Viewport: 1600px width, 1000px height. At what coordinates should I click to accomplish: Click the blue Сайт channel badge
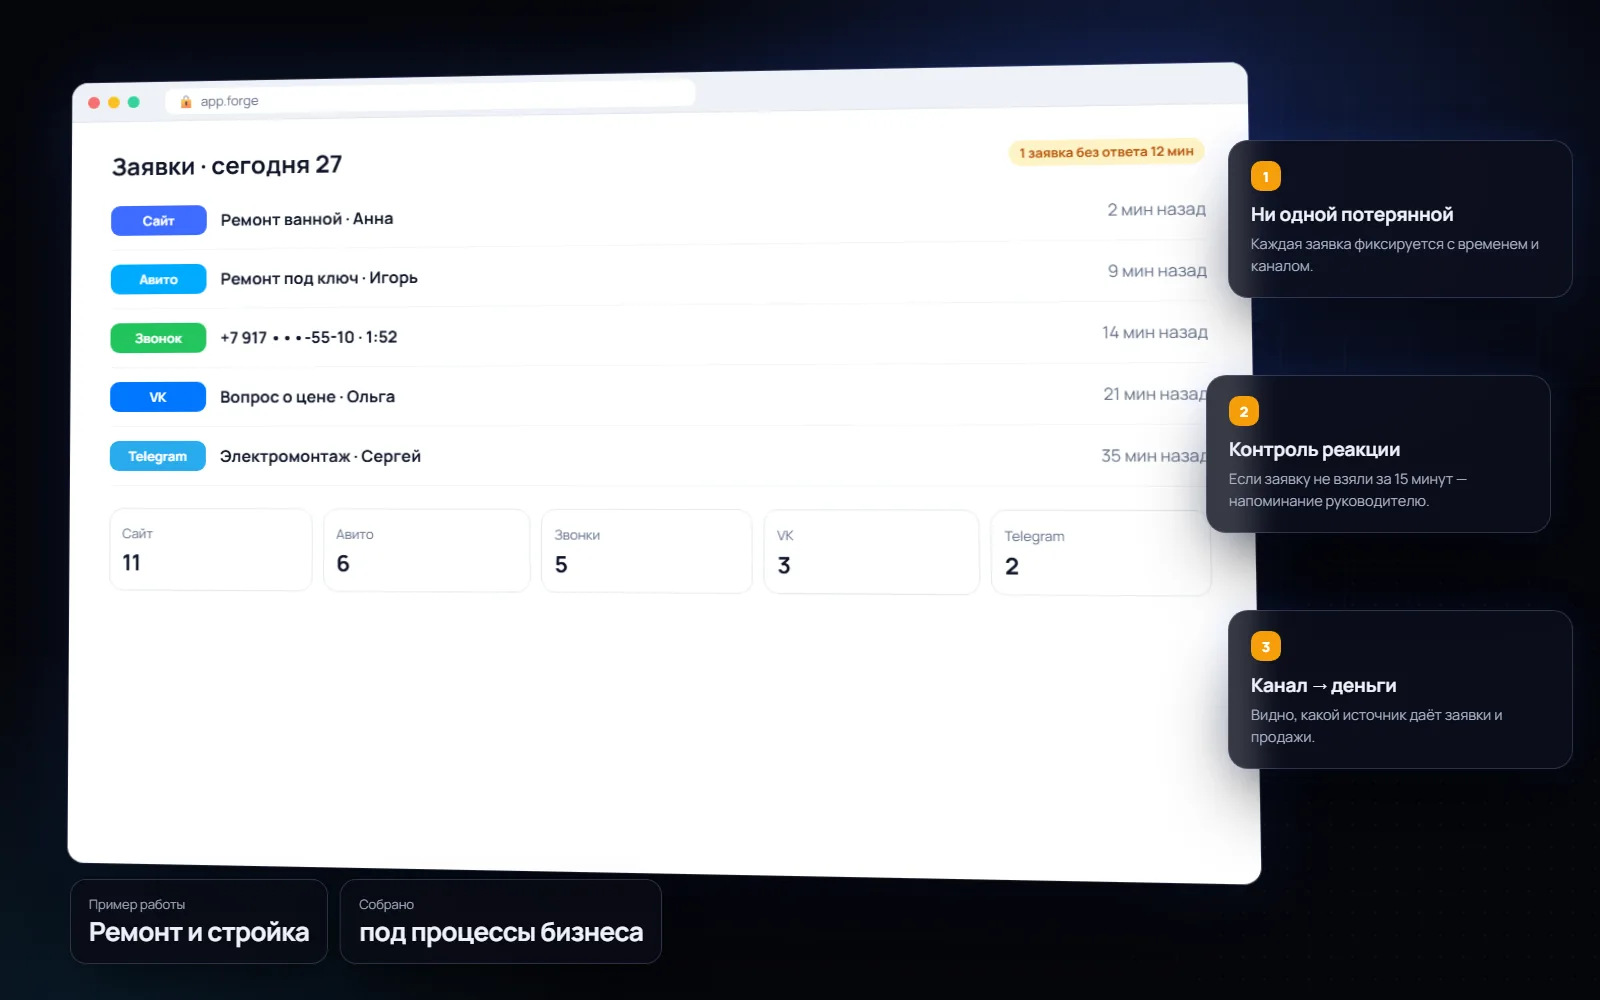click(x=158, y=220)
